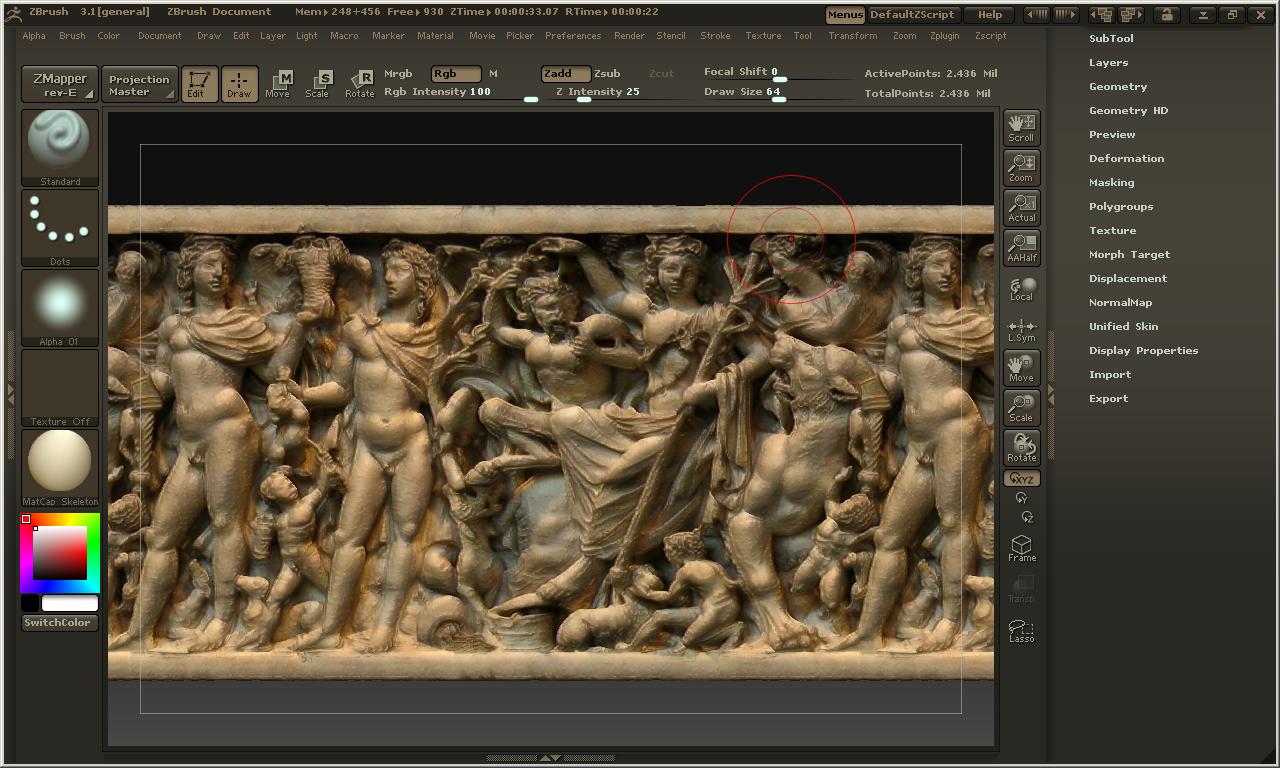
Task: Toggle L.Sym local symmetry
Action: (x=1021, y=330)
